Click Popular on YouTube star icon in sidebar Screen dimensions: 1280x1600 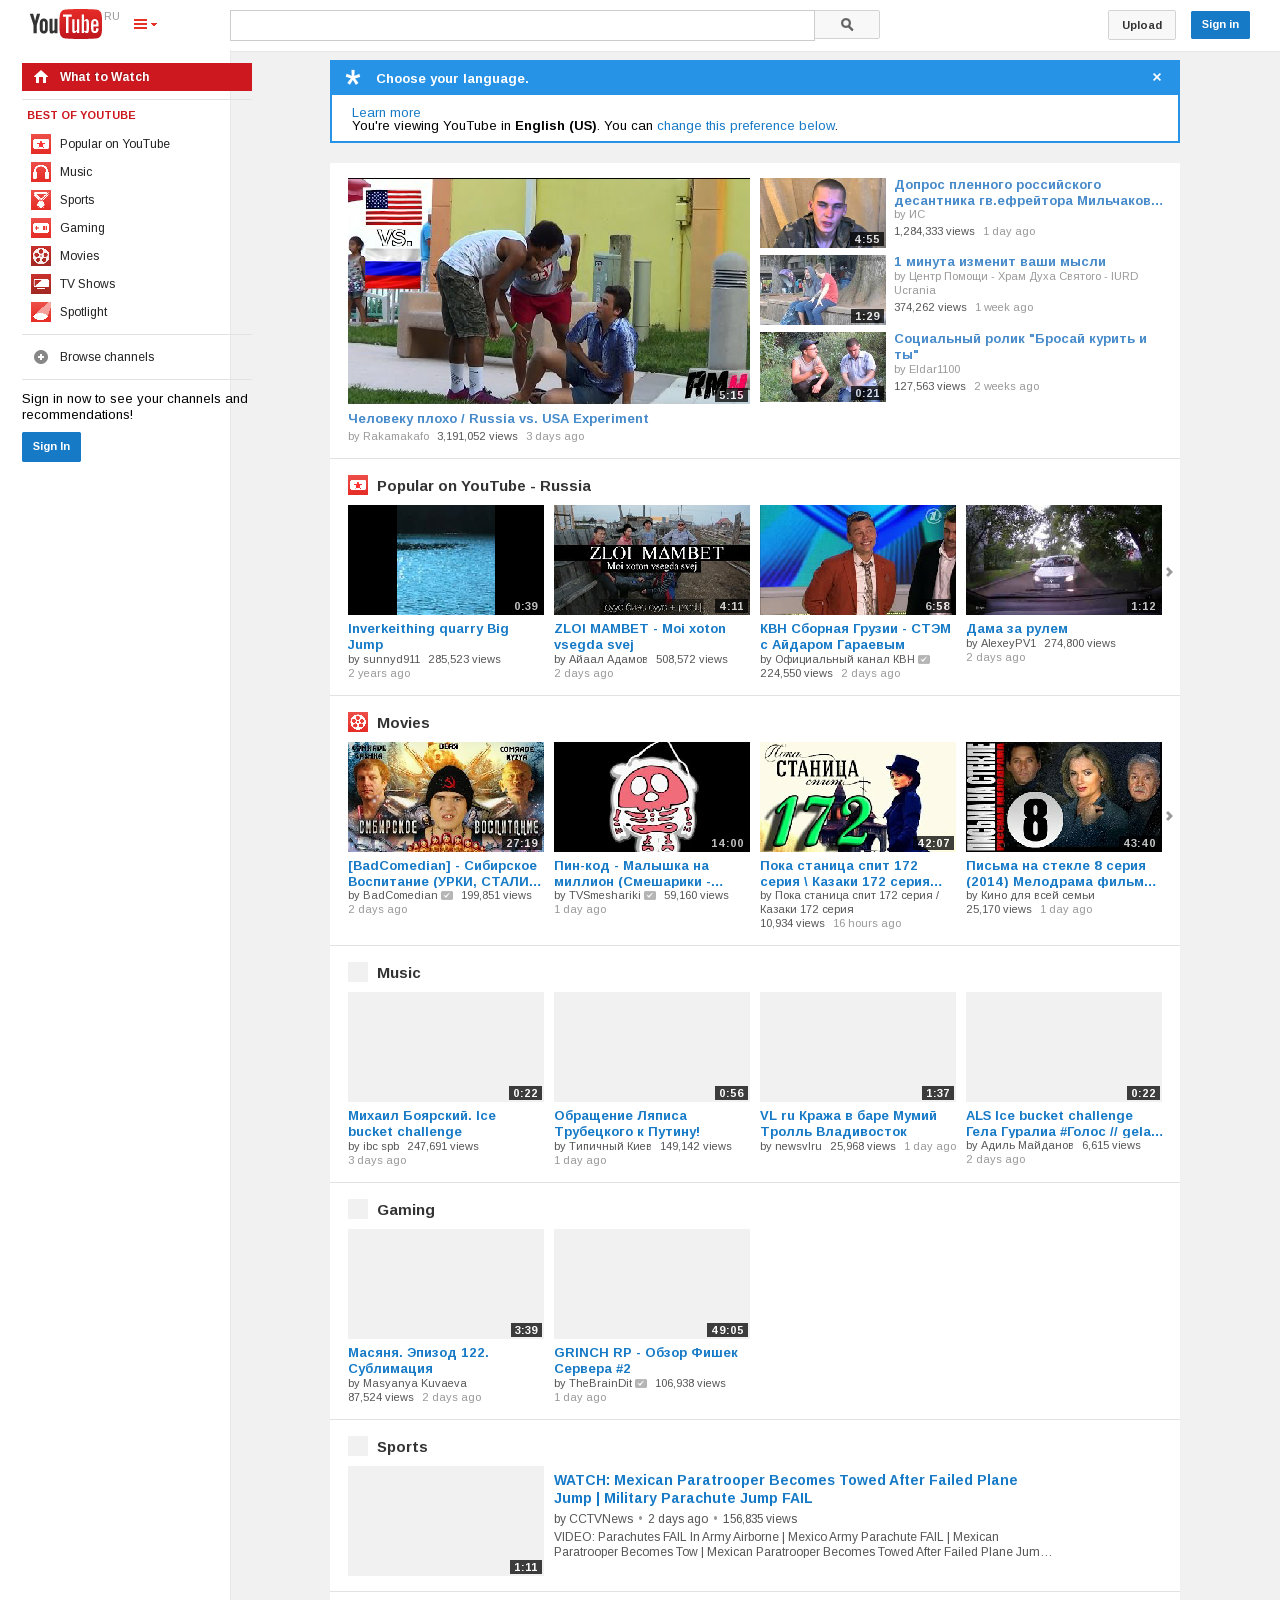coord(41,144)
